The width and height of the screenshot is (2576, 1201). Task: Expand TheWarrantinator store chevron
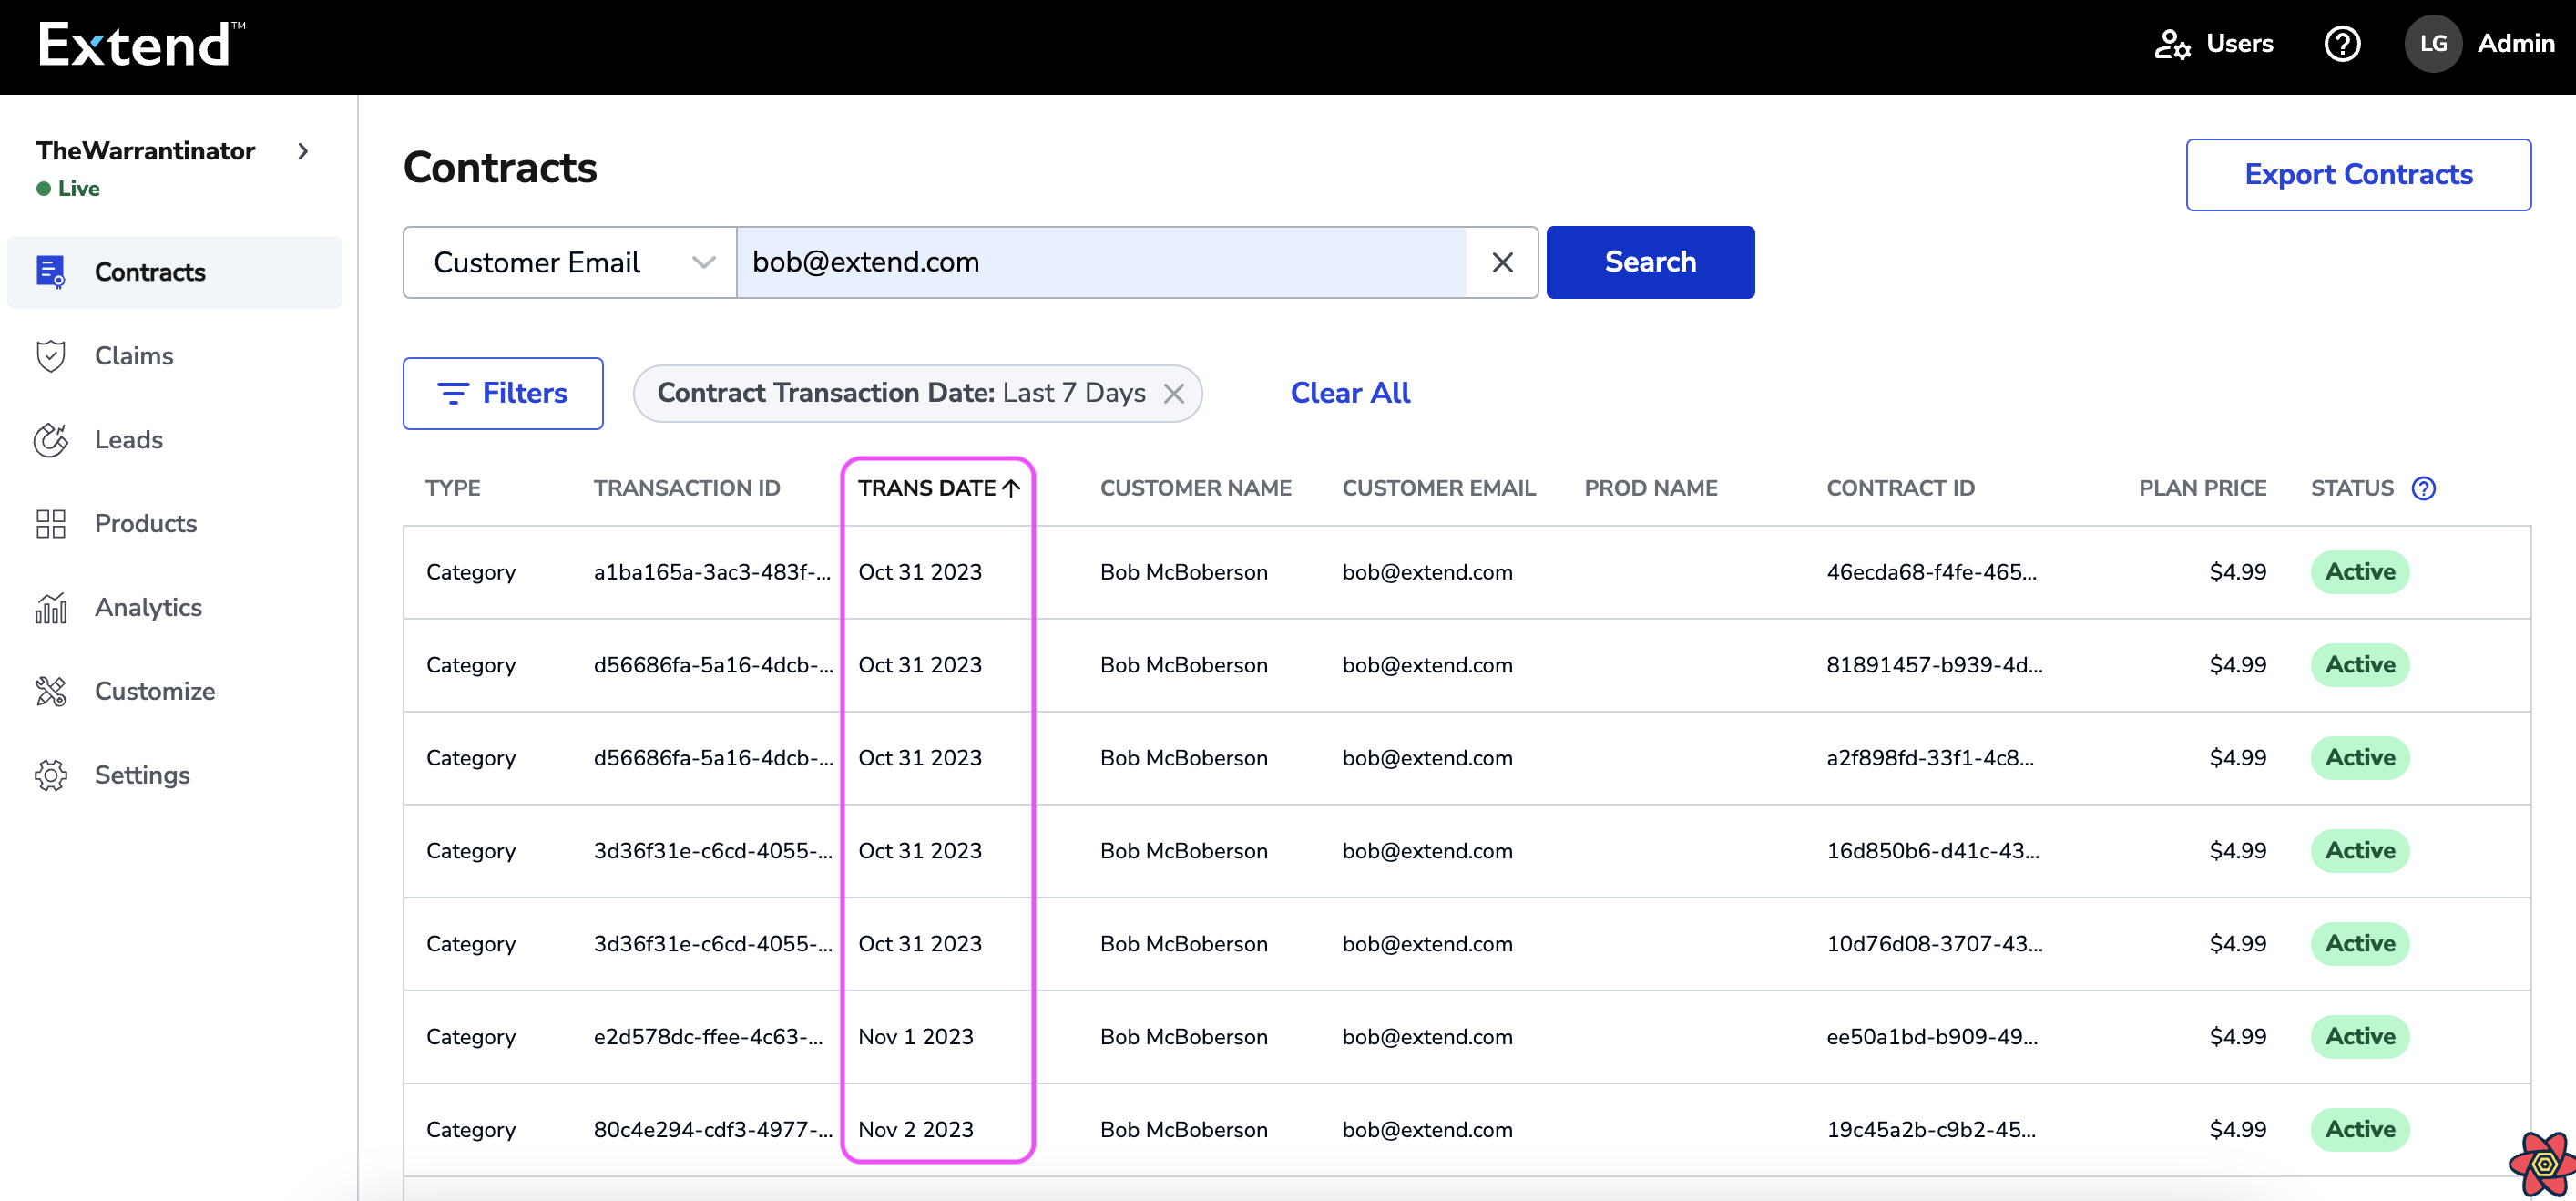tap(303, 151)
